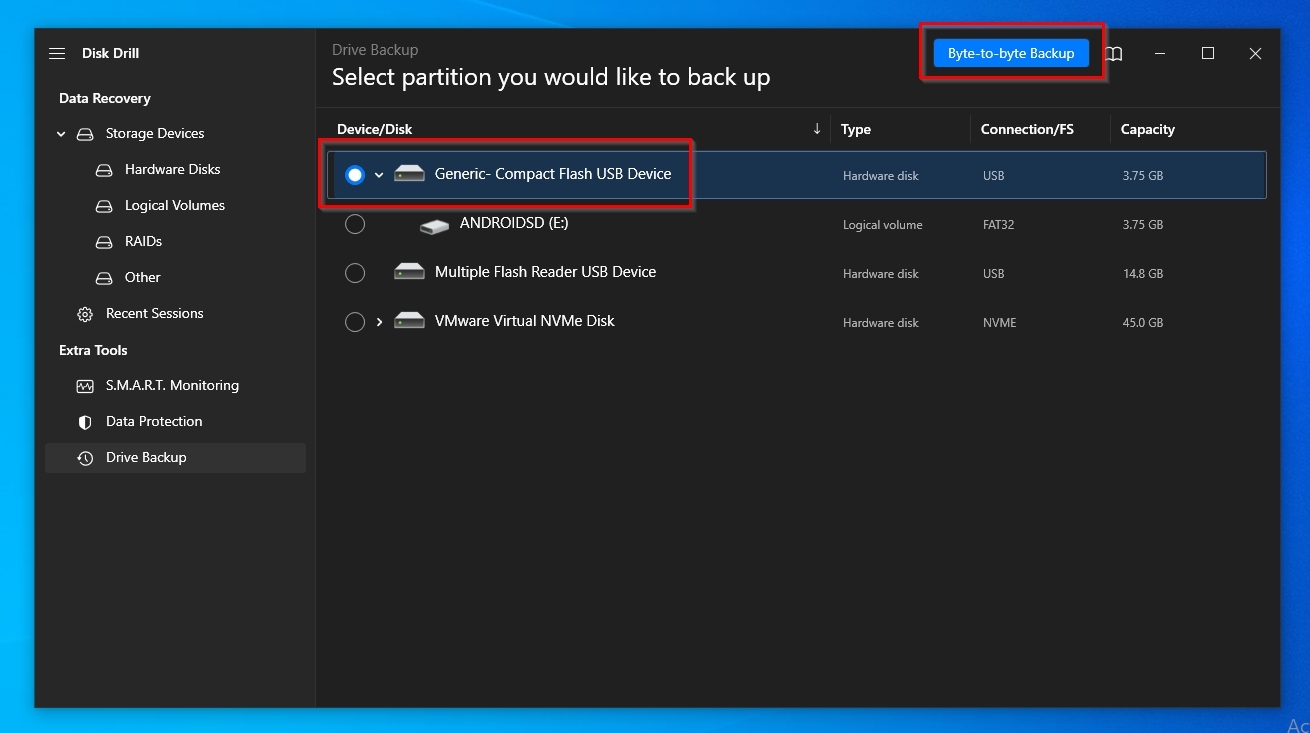Click the Data Recovery section heading
The image size is (1310, 733).
pos(105,98)
